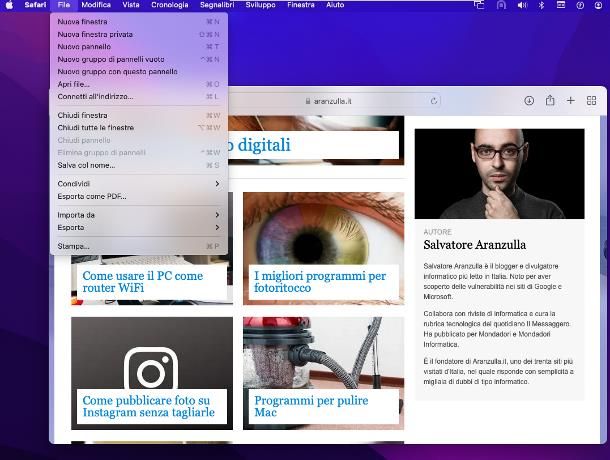The height and width of the screenshot is (460, 610).
Task: Click the Bluetooth icon in menu bar
Action: tap(541, 5)
